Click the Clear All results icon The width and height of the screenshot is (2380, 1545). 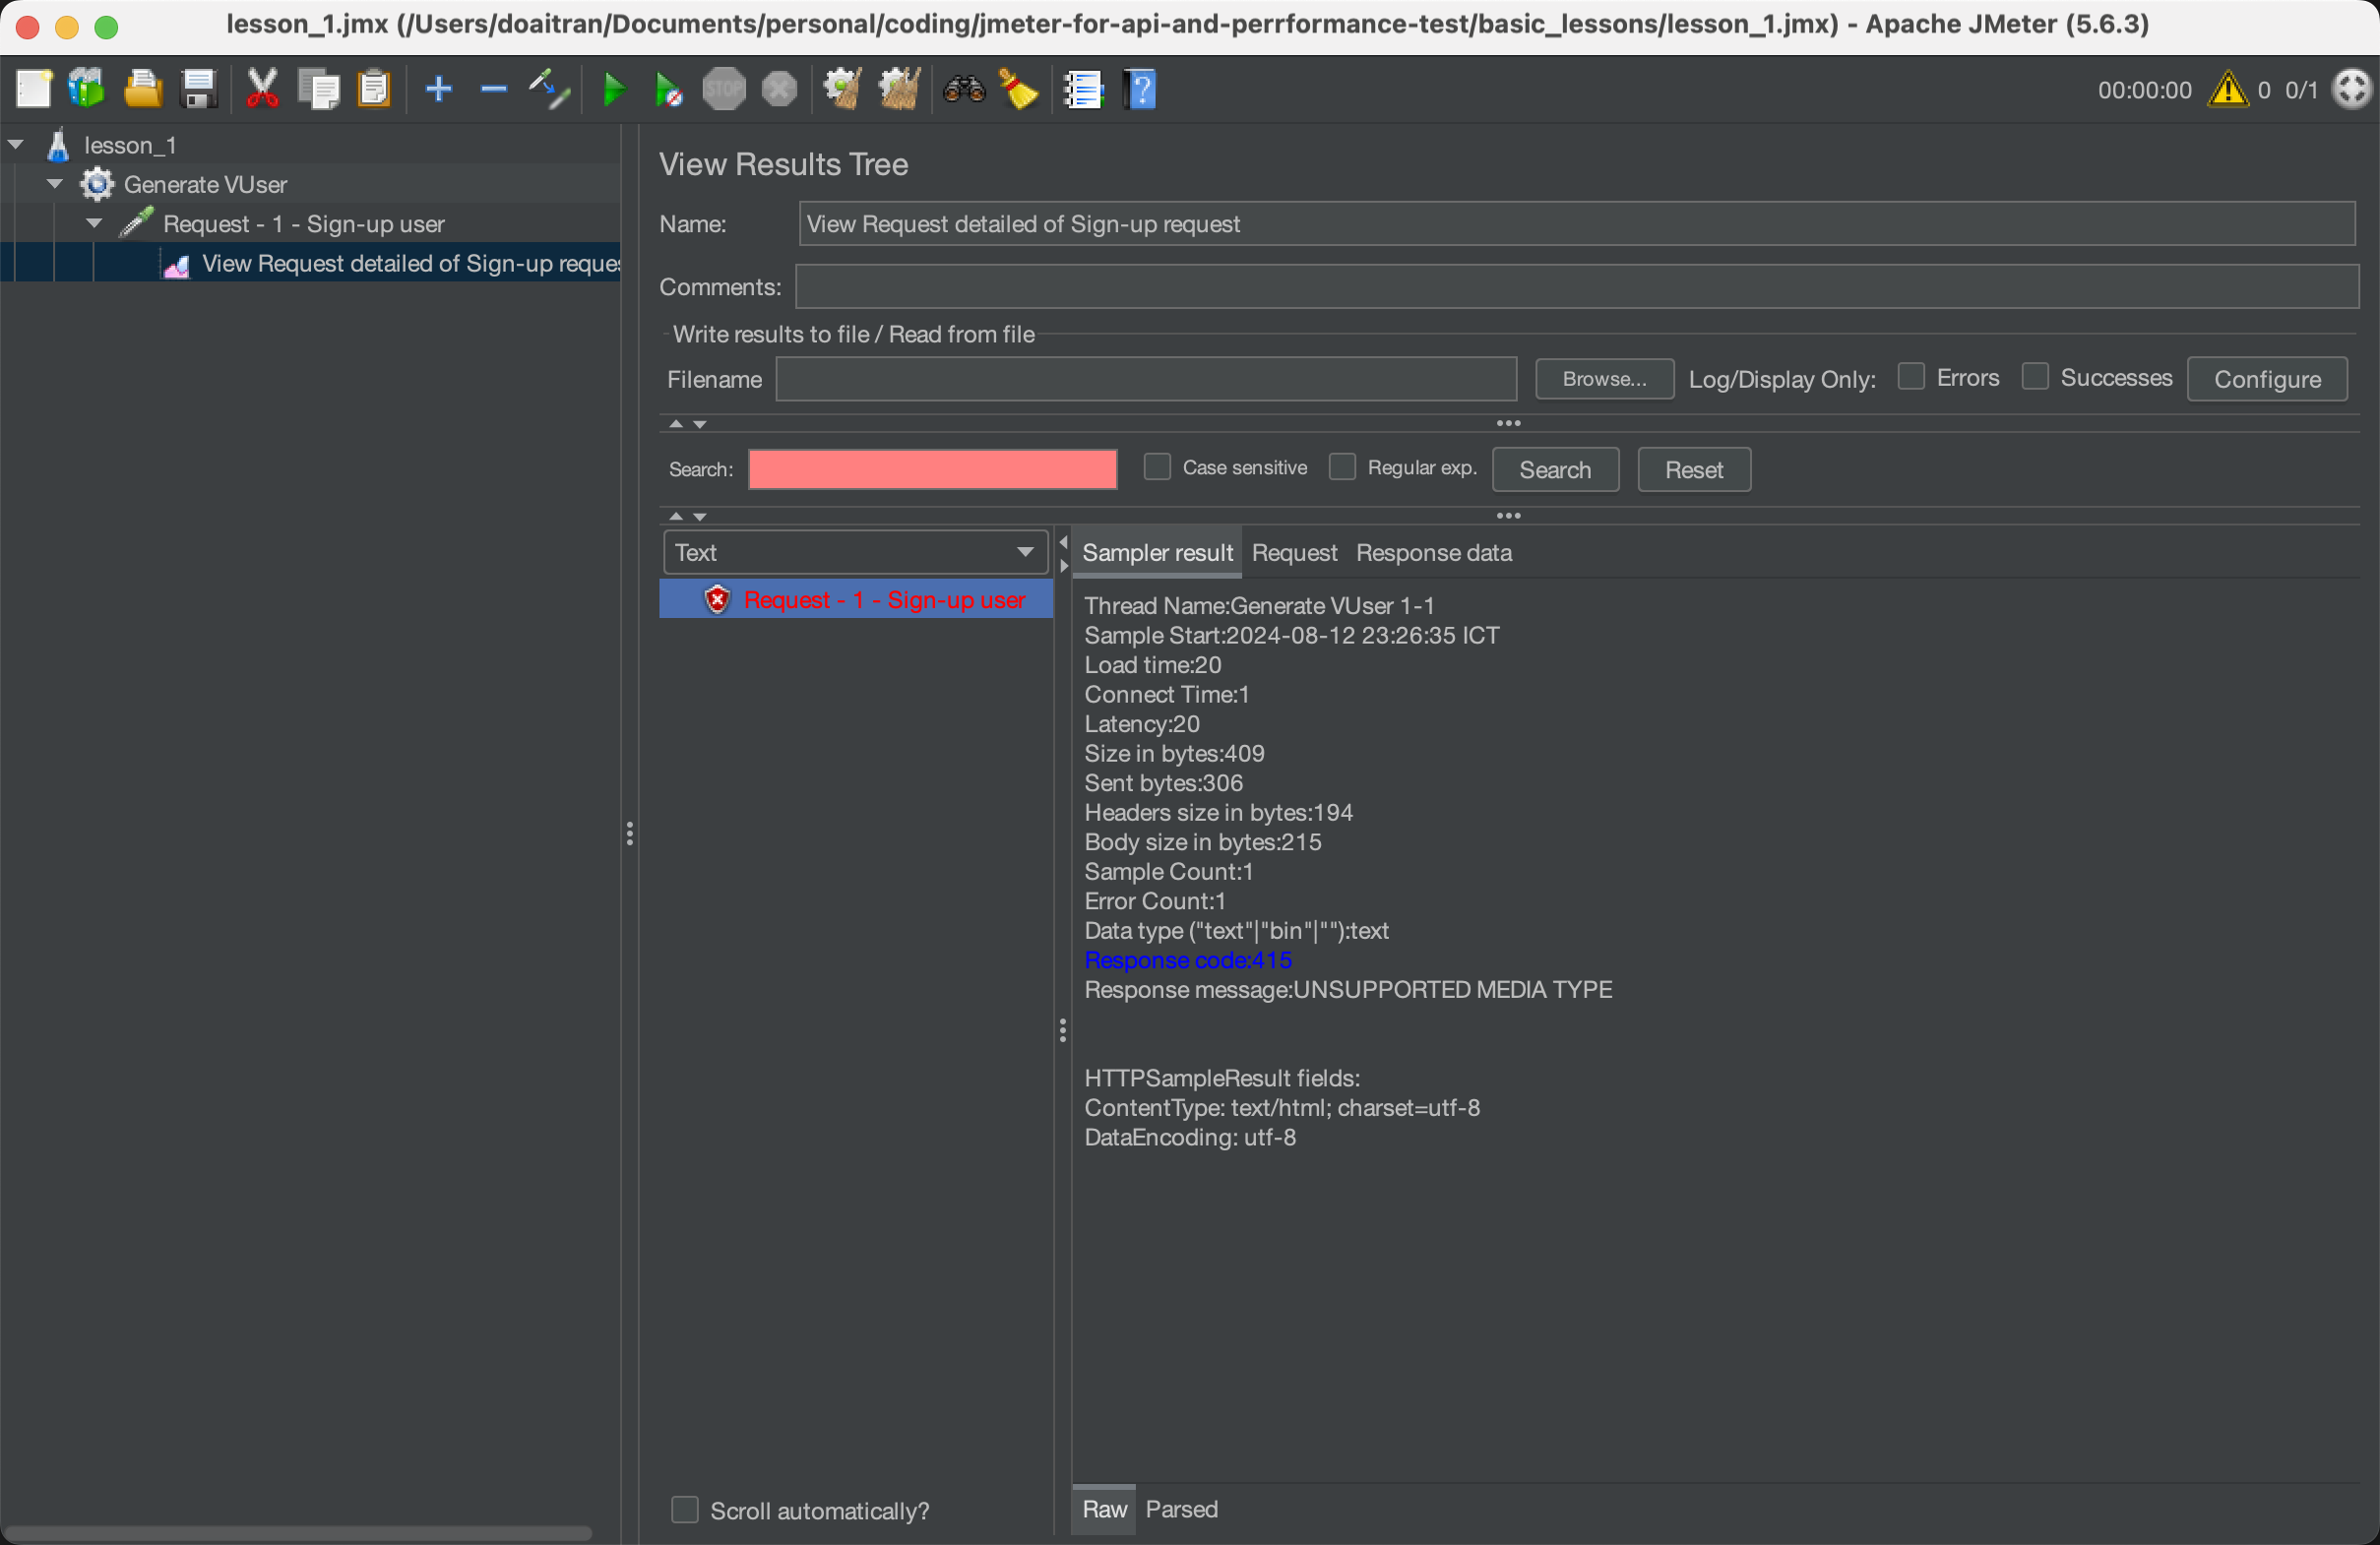(898, 89)
